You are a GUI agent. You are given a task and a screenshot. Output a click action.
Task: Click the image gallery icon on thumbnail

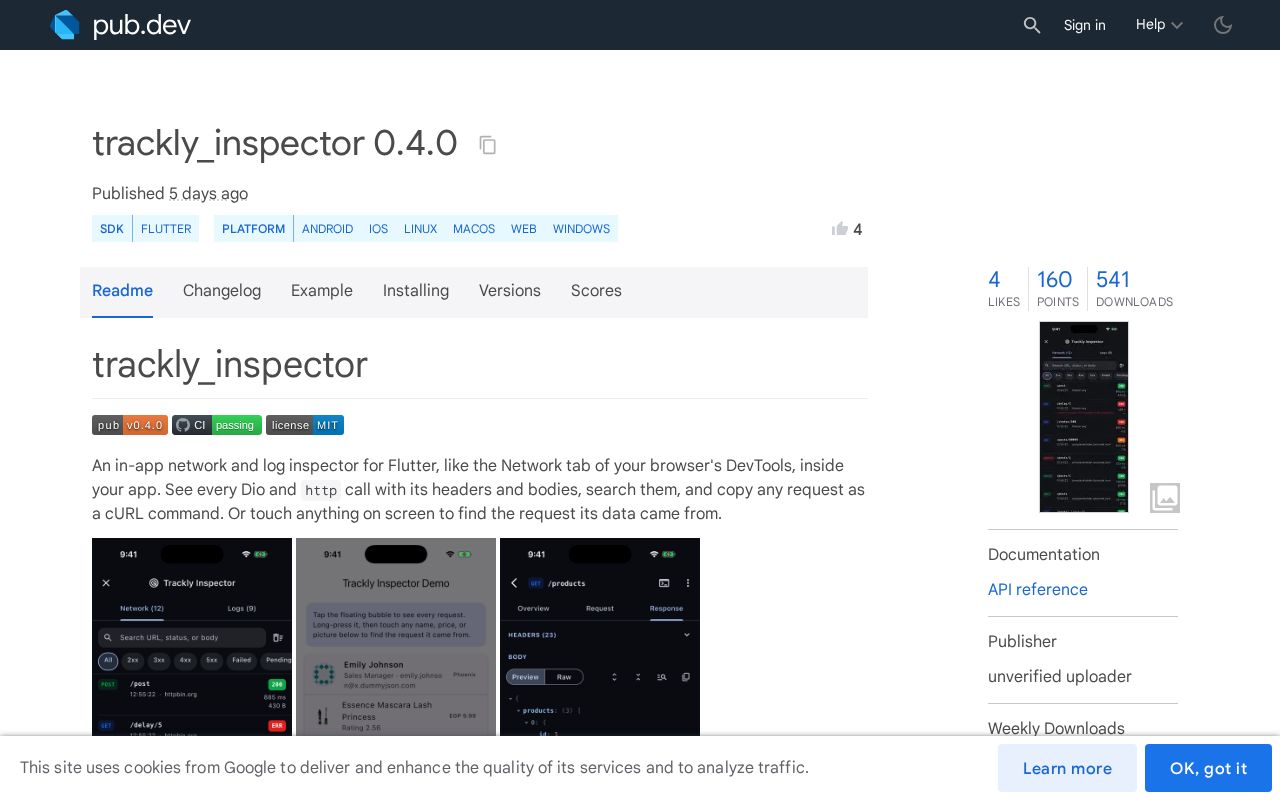click(1165, 497)
